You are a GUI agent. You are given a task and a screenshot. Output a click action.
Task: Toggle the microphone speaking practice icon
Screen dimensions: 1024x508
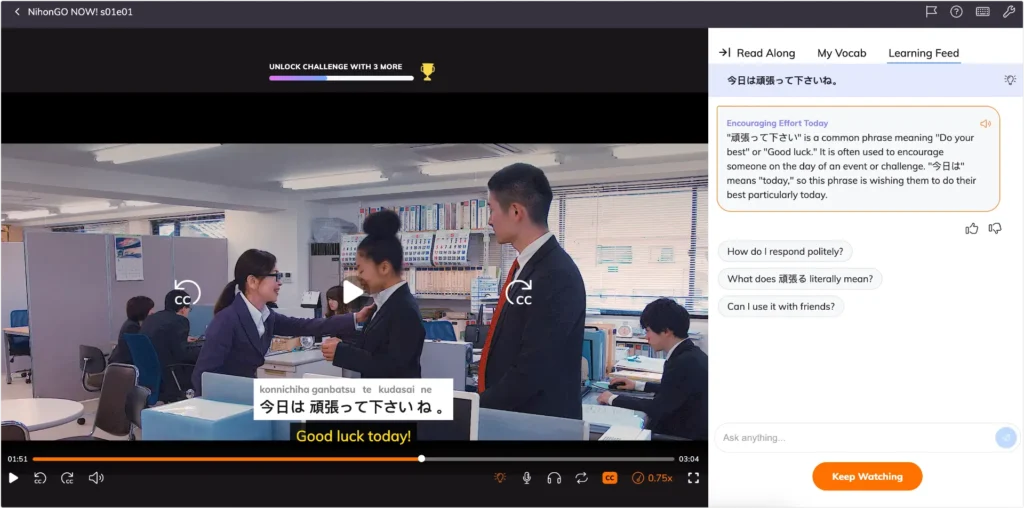[526, 478]
